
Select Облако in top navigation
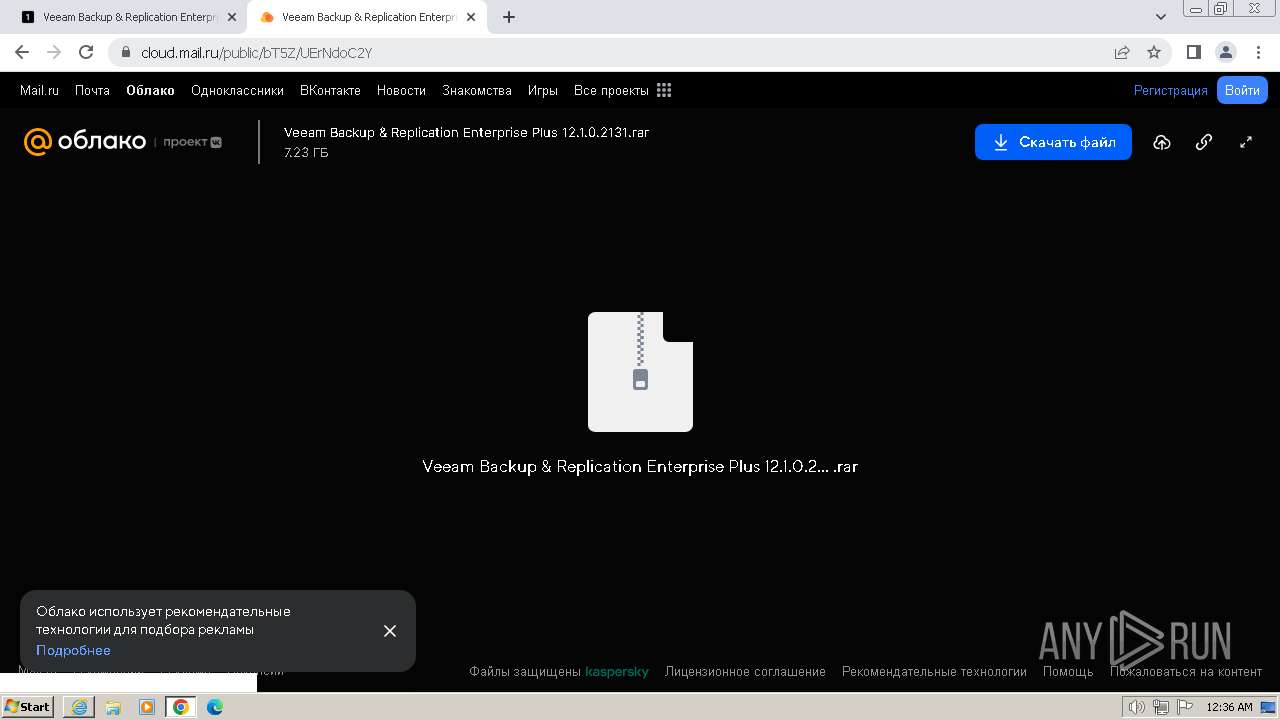150,90
